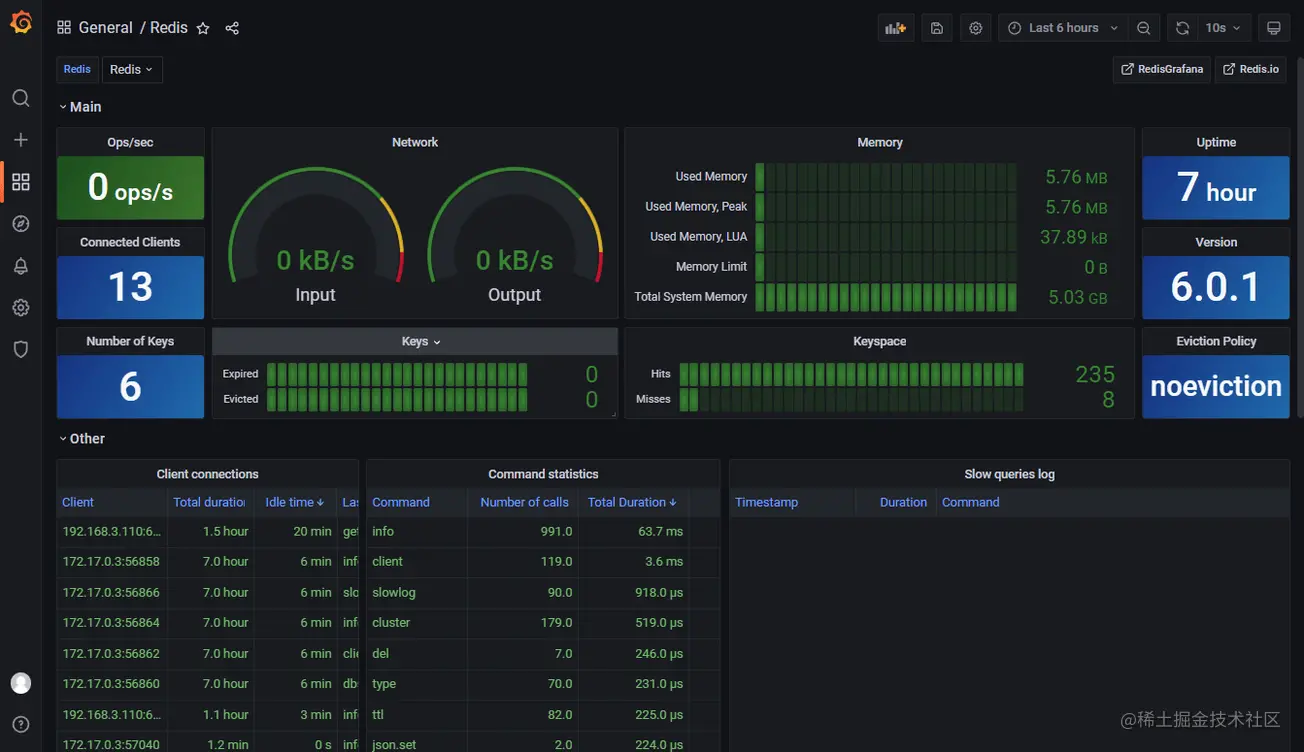
Task: Refresh the dashboard now
Action: click(1182, 28)
